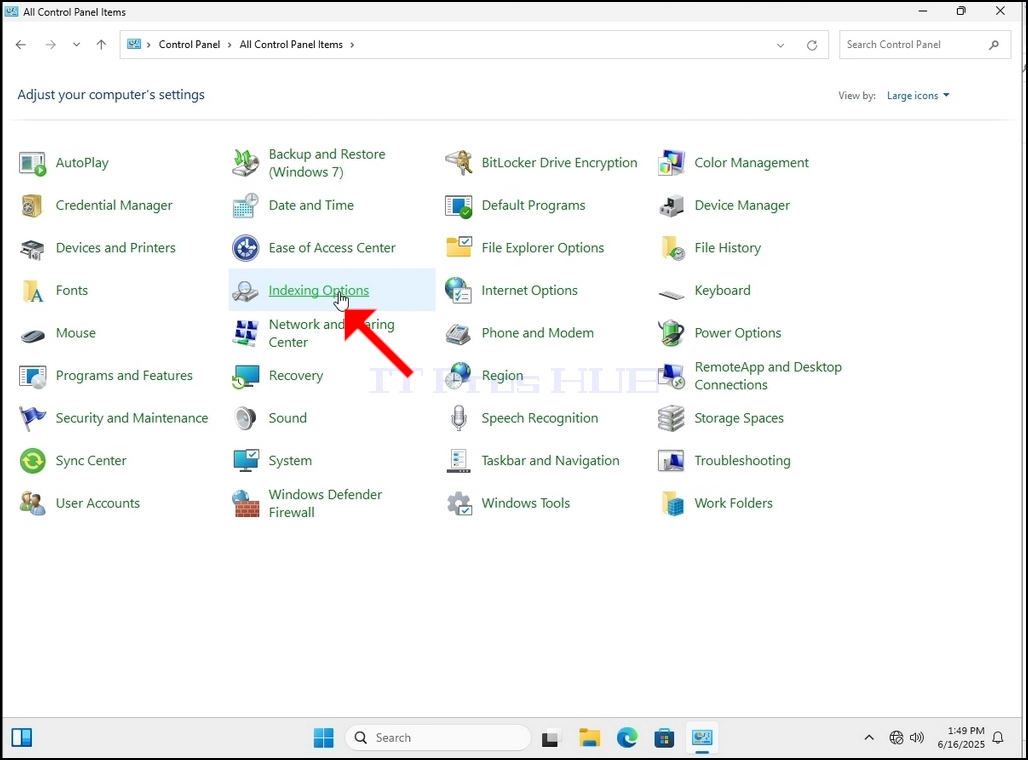The width and height of the screenshot is (1028, 760).
Task: Click the Recovery icon
Action: point(245,376)
